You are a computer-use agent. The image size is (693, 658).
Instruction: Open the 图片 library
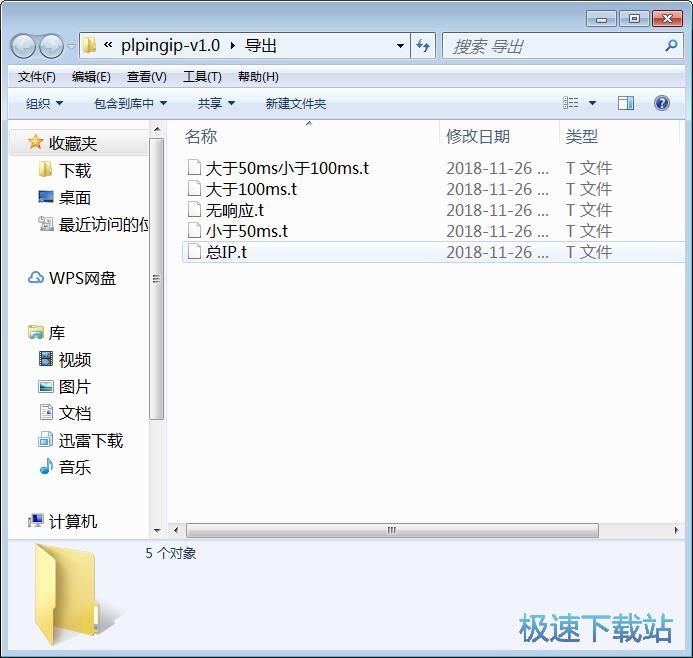[x=75, y=386]
